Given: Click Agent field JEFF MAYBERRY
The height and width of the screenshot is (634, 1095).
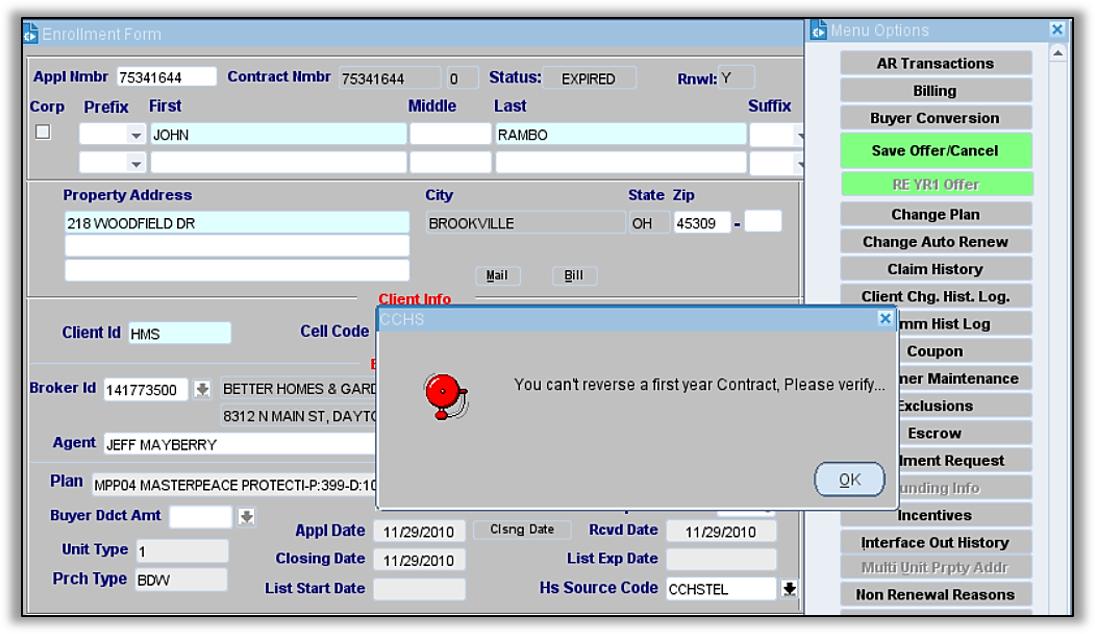Looking at the screenshot, I should pos(240,444).
